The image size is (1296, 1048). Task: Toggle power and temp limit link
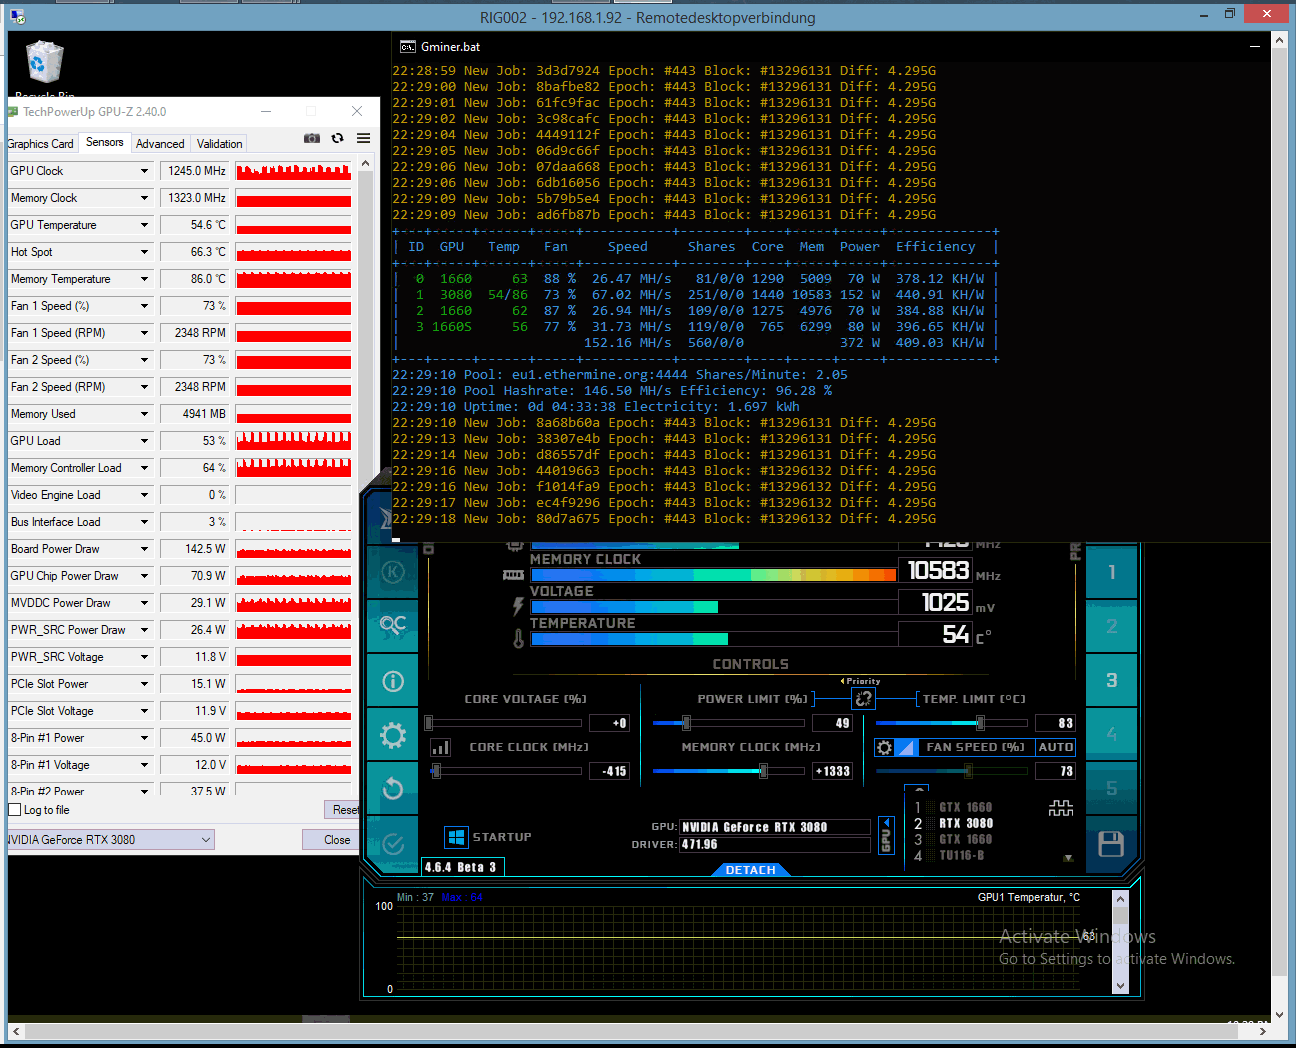pos(864,698)
